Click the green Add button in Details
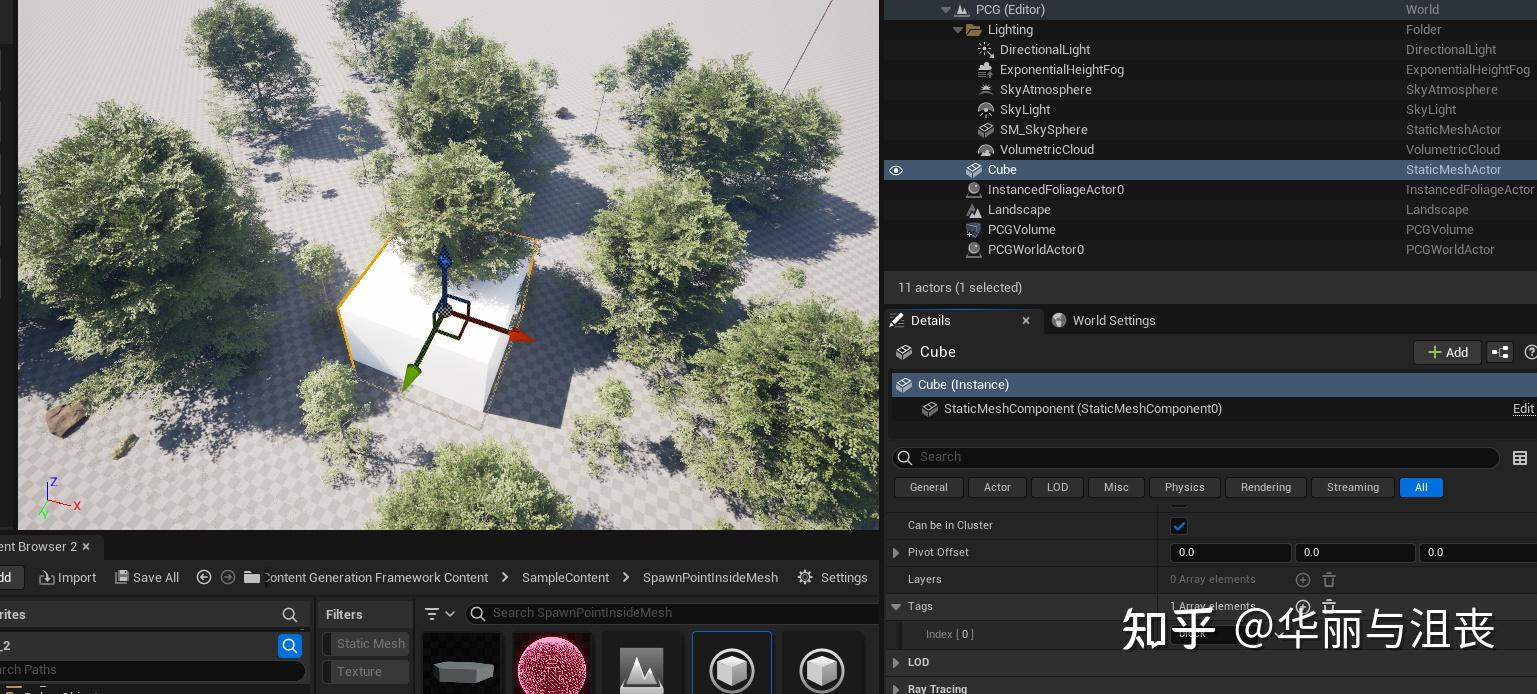 tap(1447, 352)
